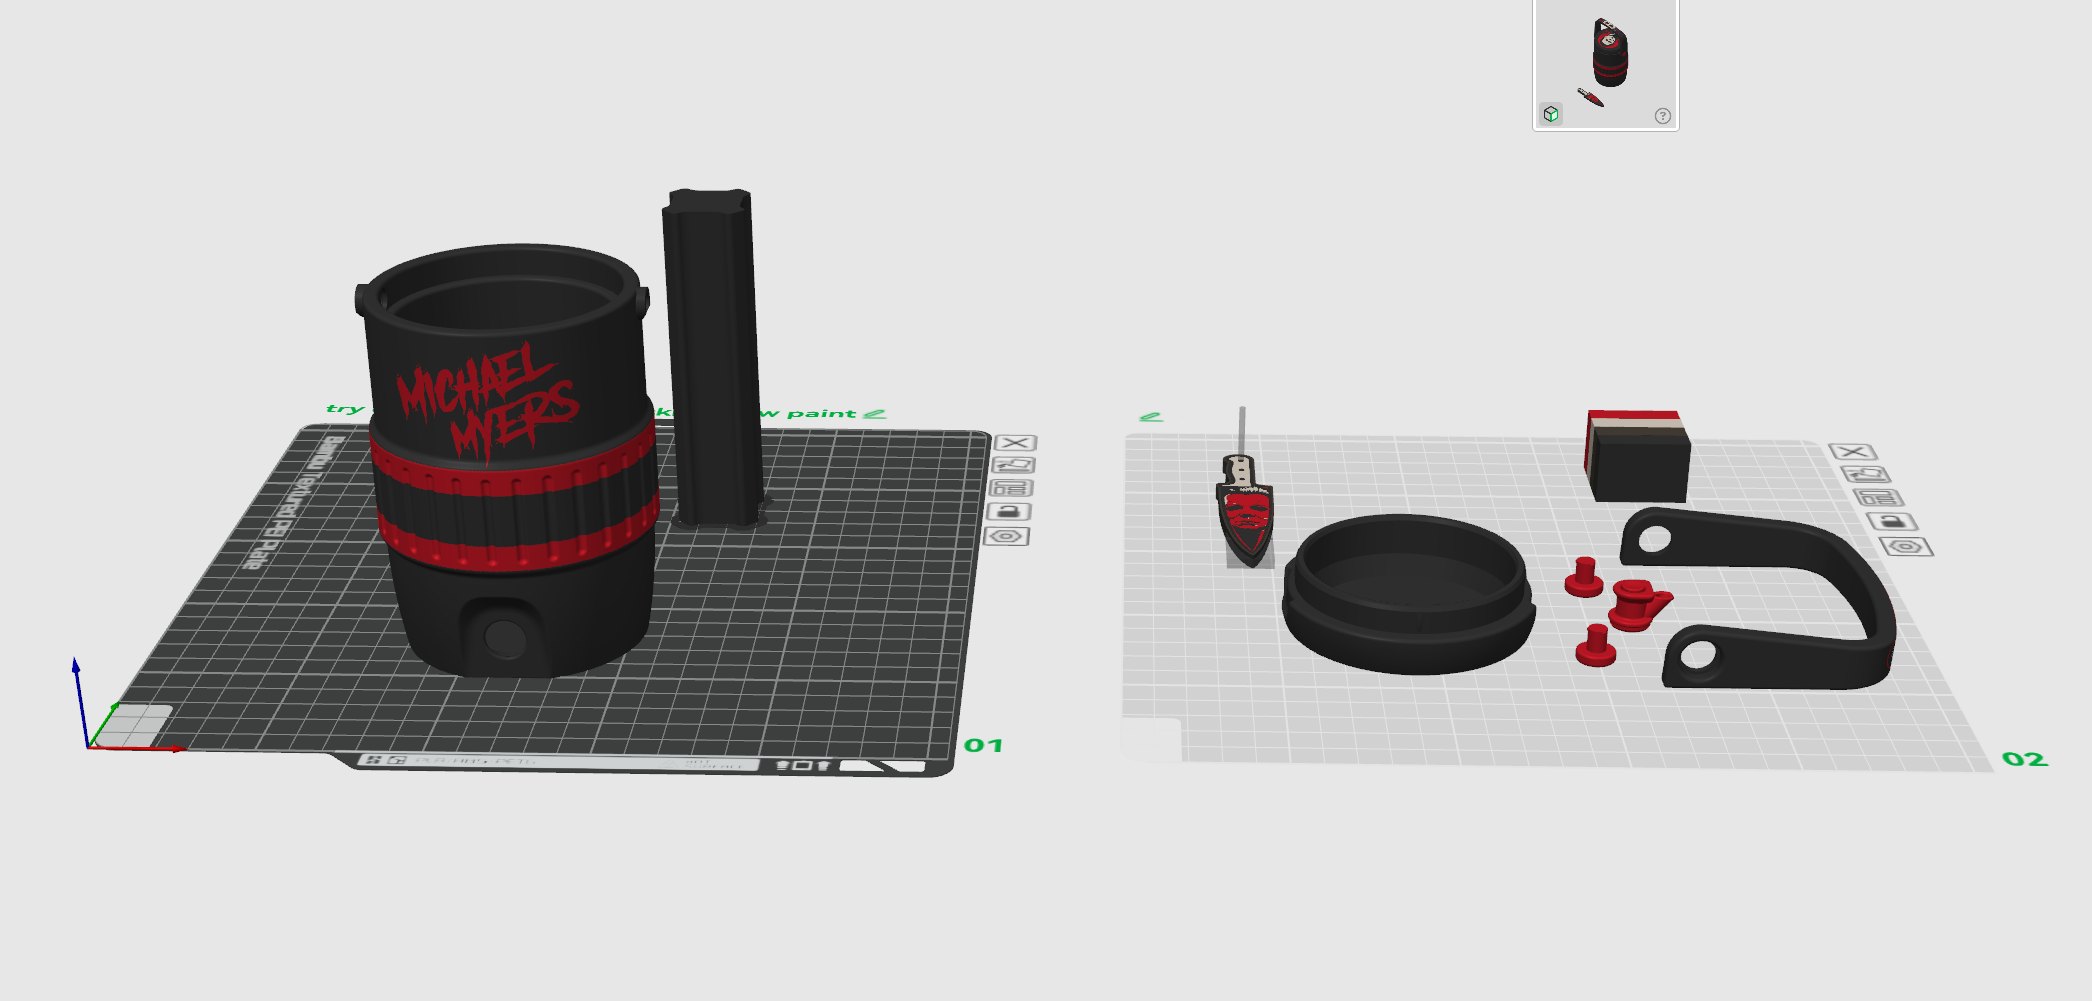The image size is (2092, 1001).
Task: Auto-orient objects on plate 02
Action: tap(1866, 475)
